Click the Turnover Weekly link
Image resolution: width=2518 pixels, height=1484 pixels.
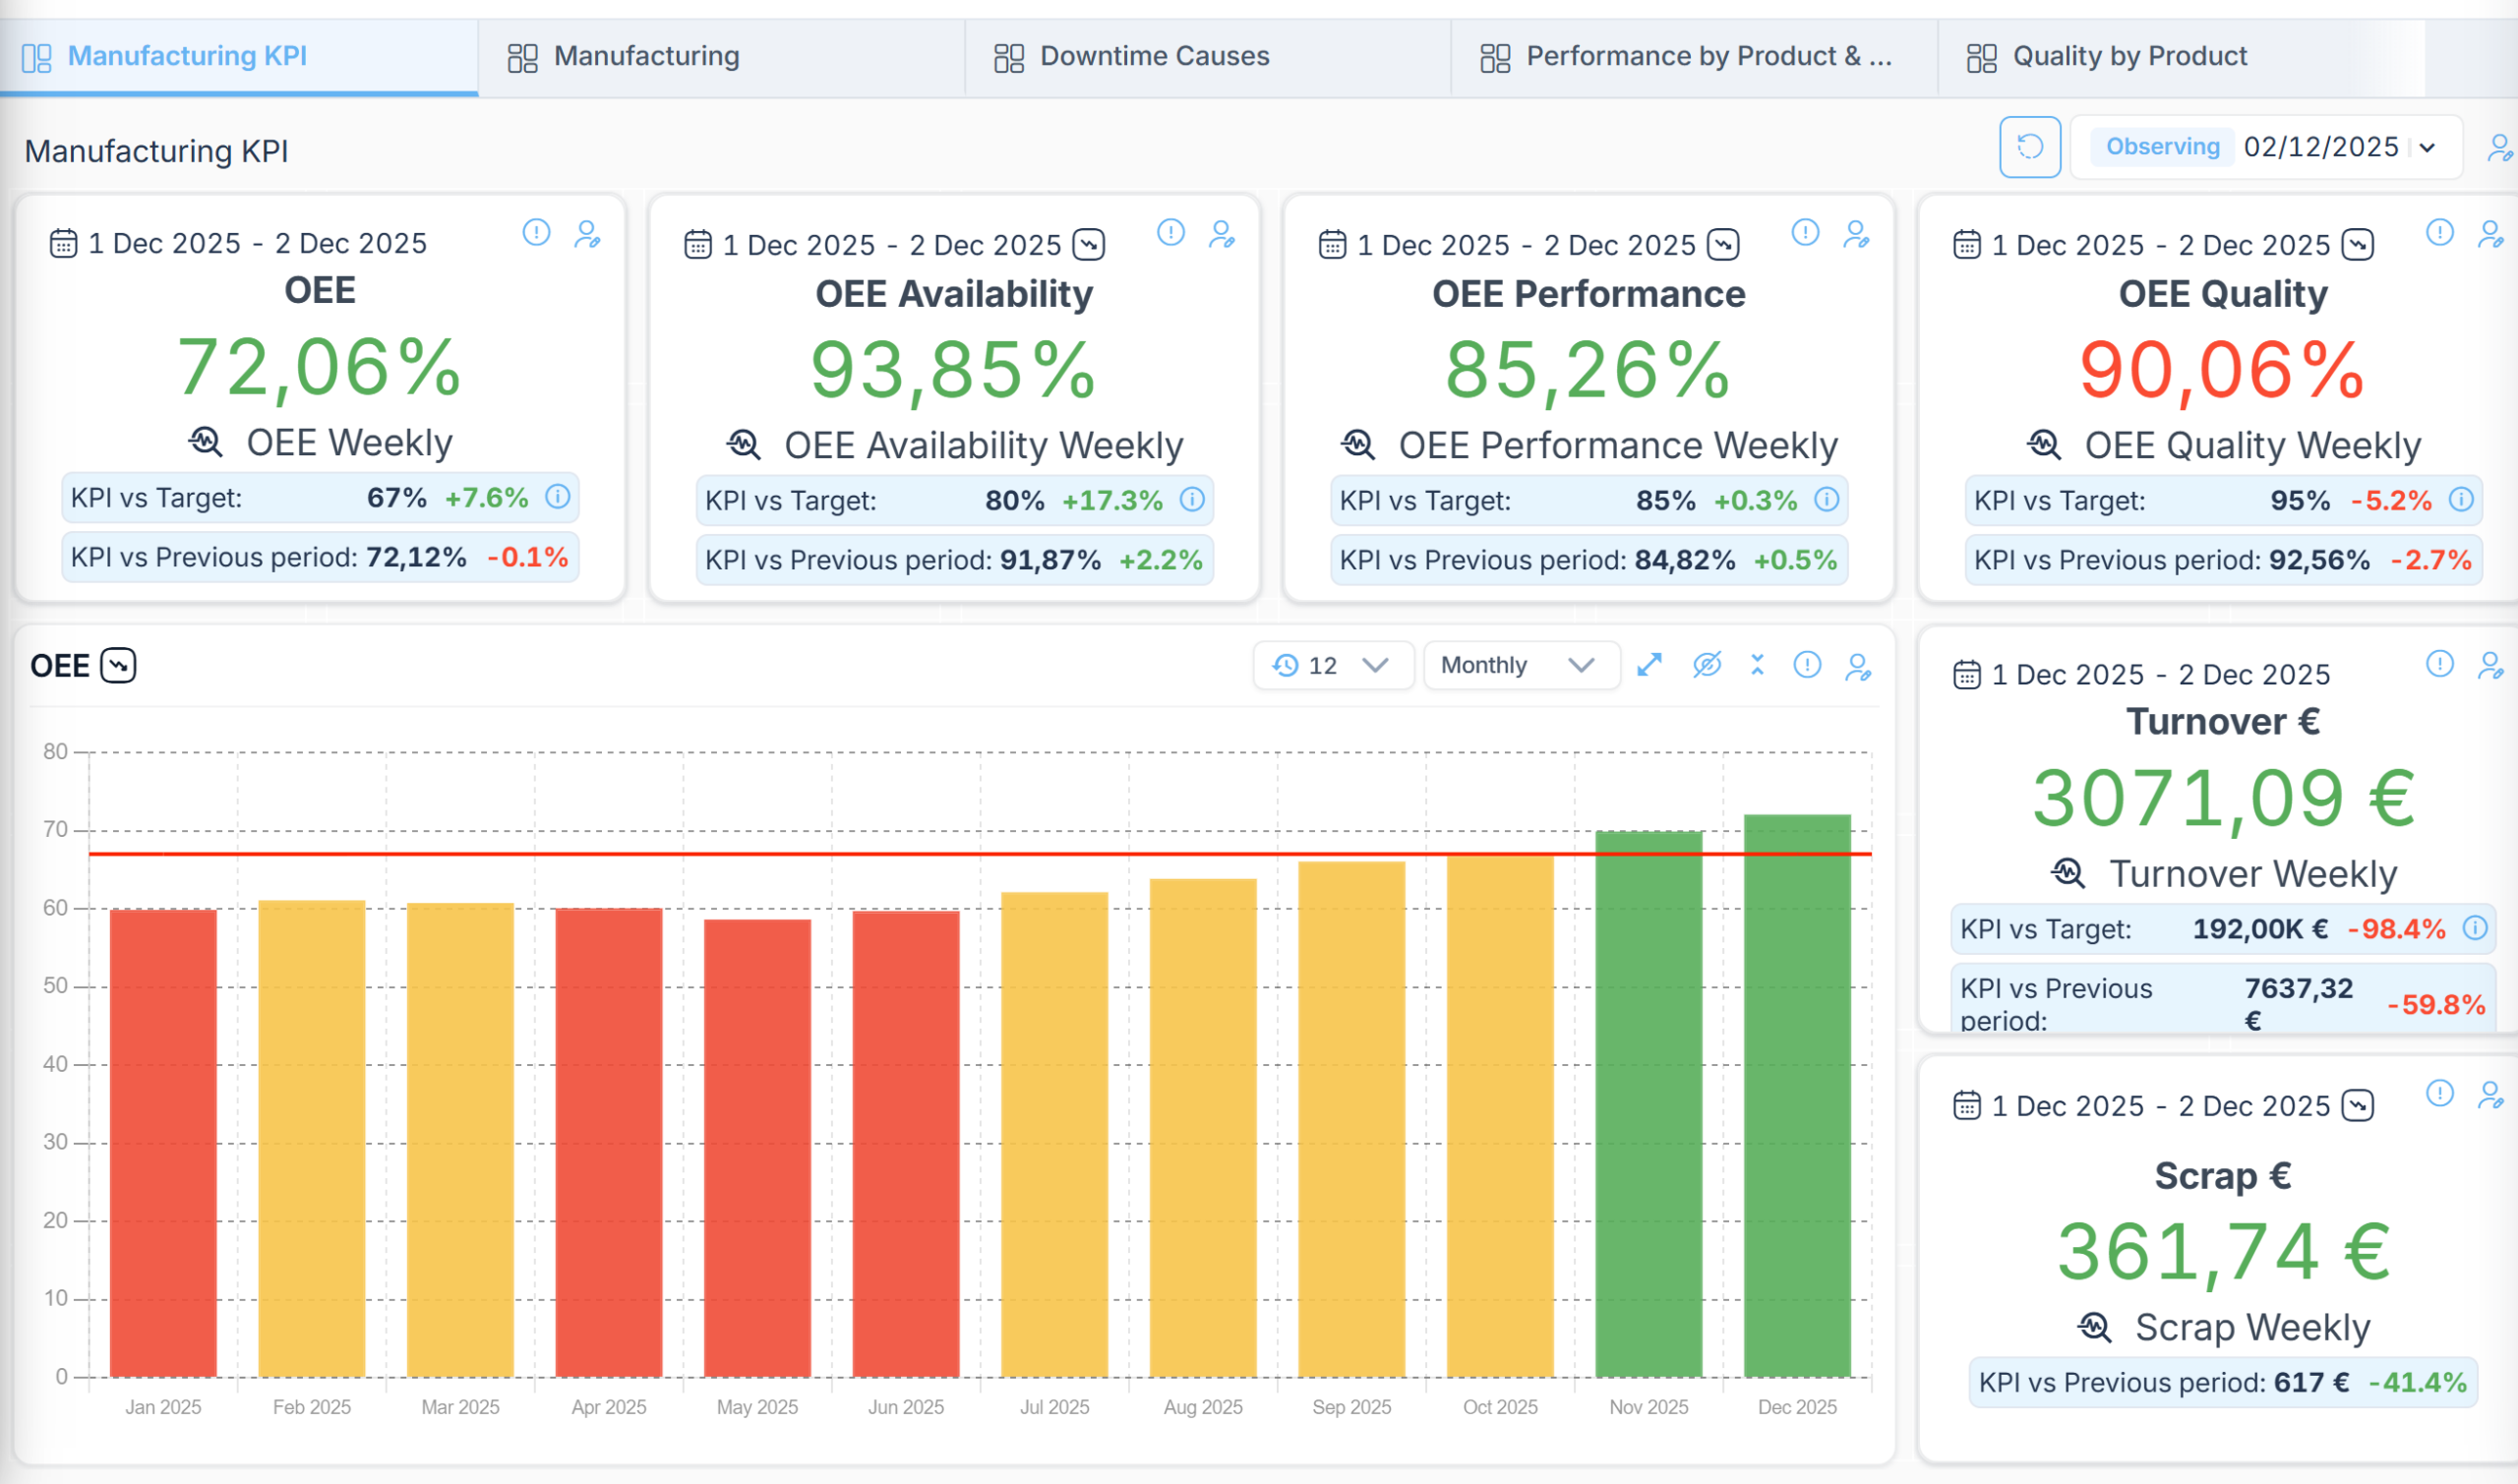pos(2252,874)
